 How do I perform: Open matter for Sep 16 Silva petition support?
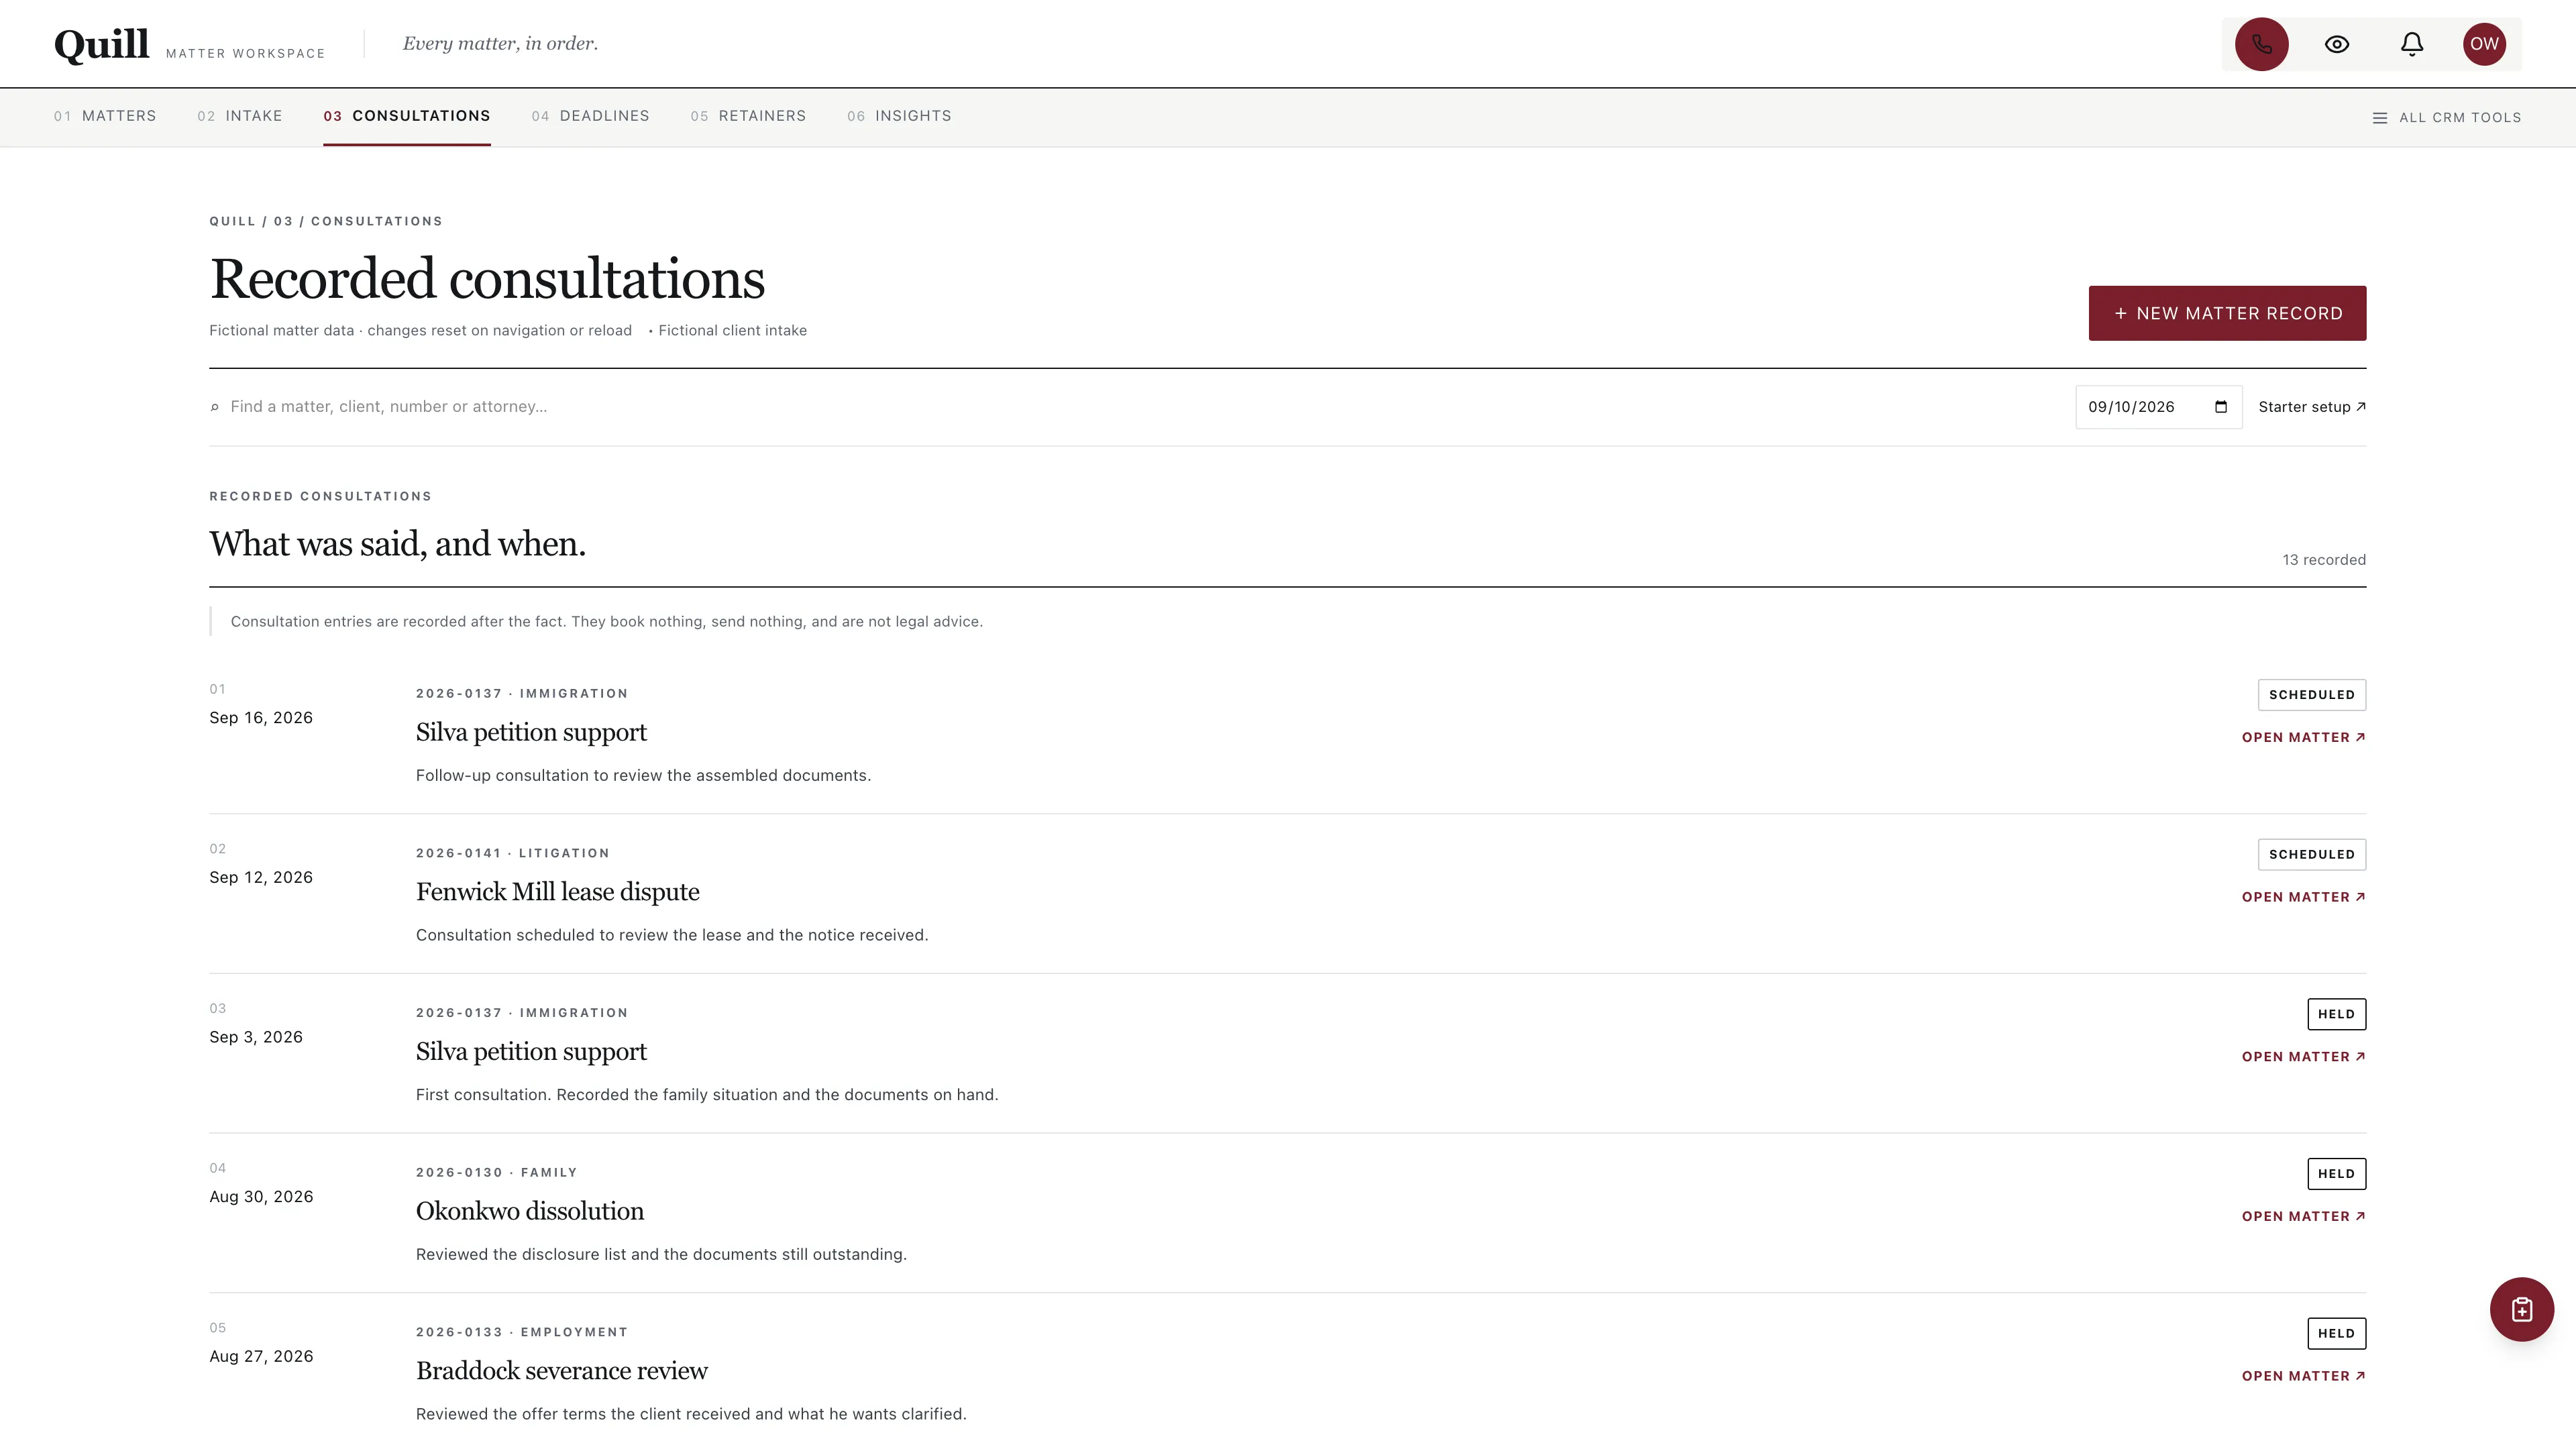click(x=2303, y=737)
